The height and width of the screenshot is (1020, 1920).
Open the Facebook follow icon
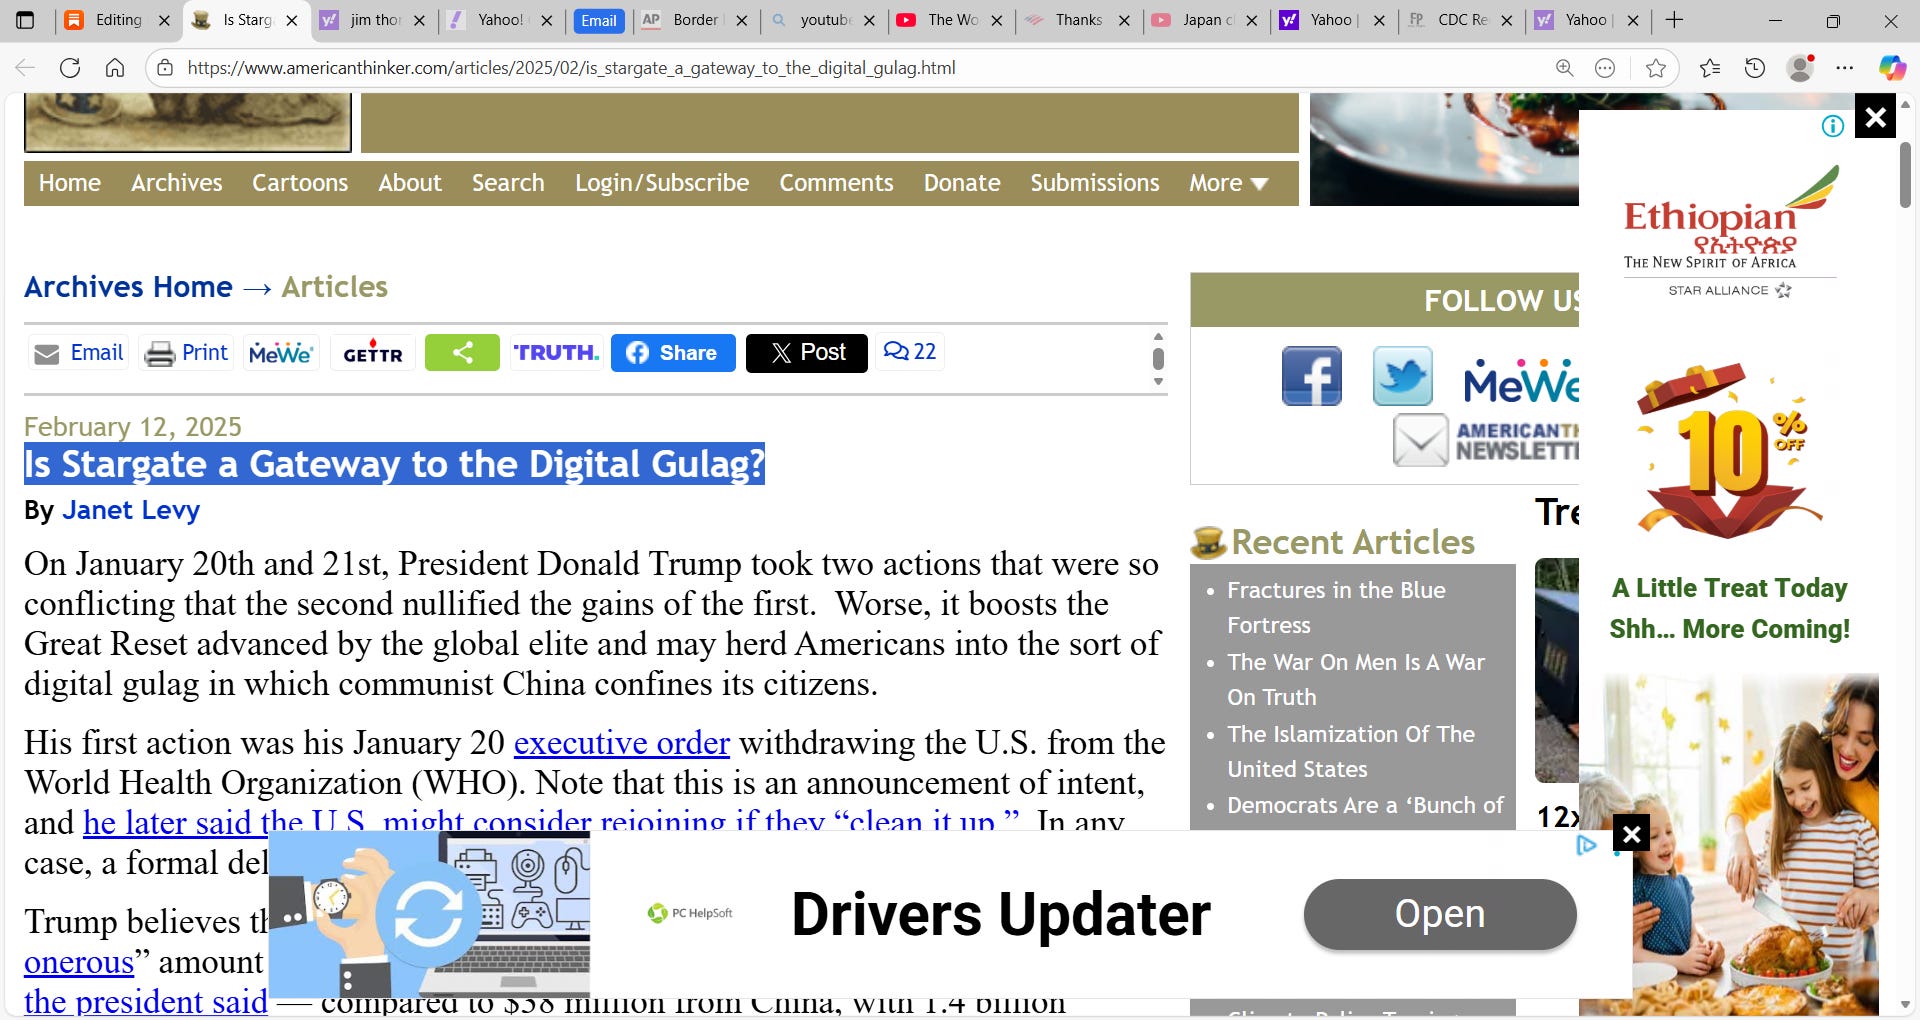click(x=1311, y=376)
